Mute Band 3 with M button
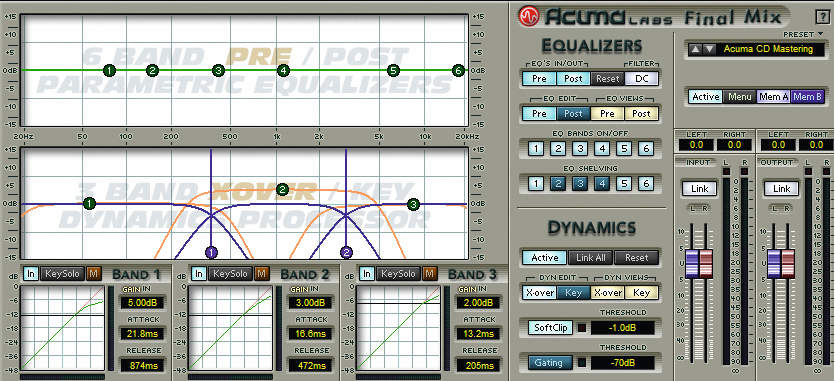Image resolution: width=835 pixels, height=381 pixels. point(429,274)
